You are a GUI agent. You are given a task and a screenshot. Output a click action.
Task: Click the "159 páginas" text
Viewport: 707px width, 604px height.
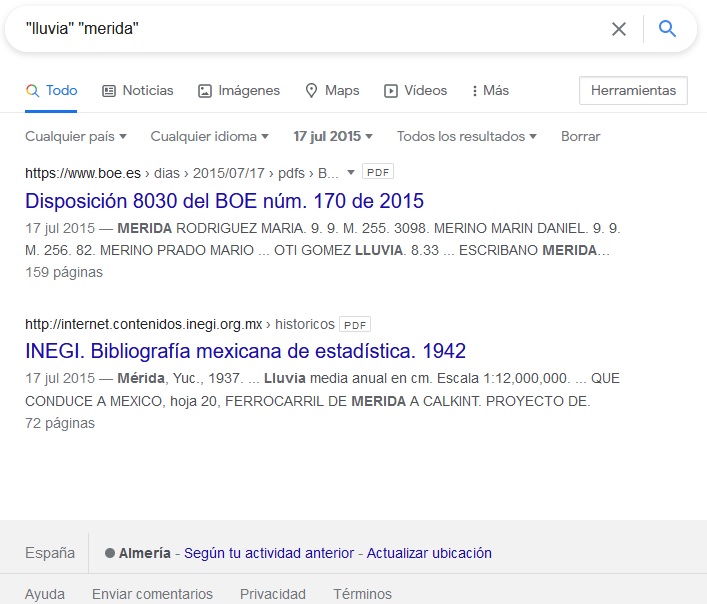pyautogui.click(x=64, y=272)
